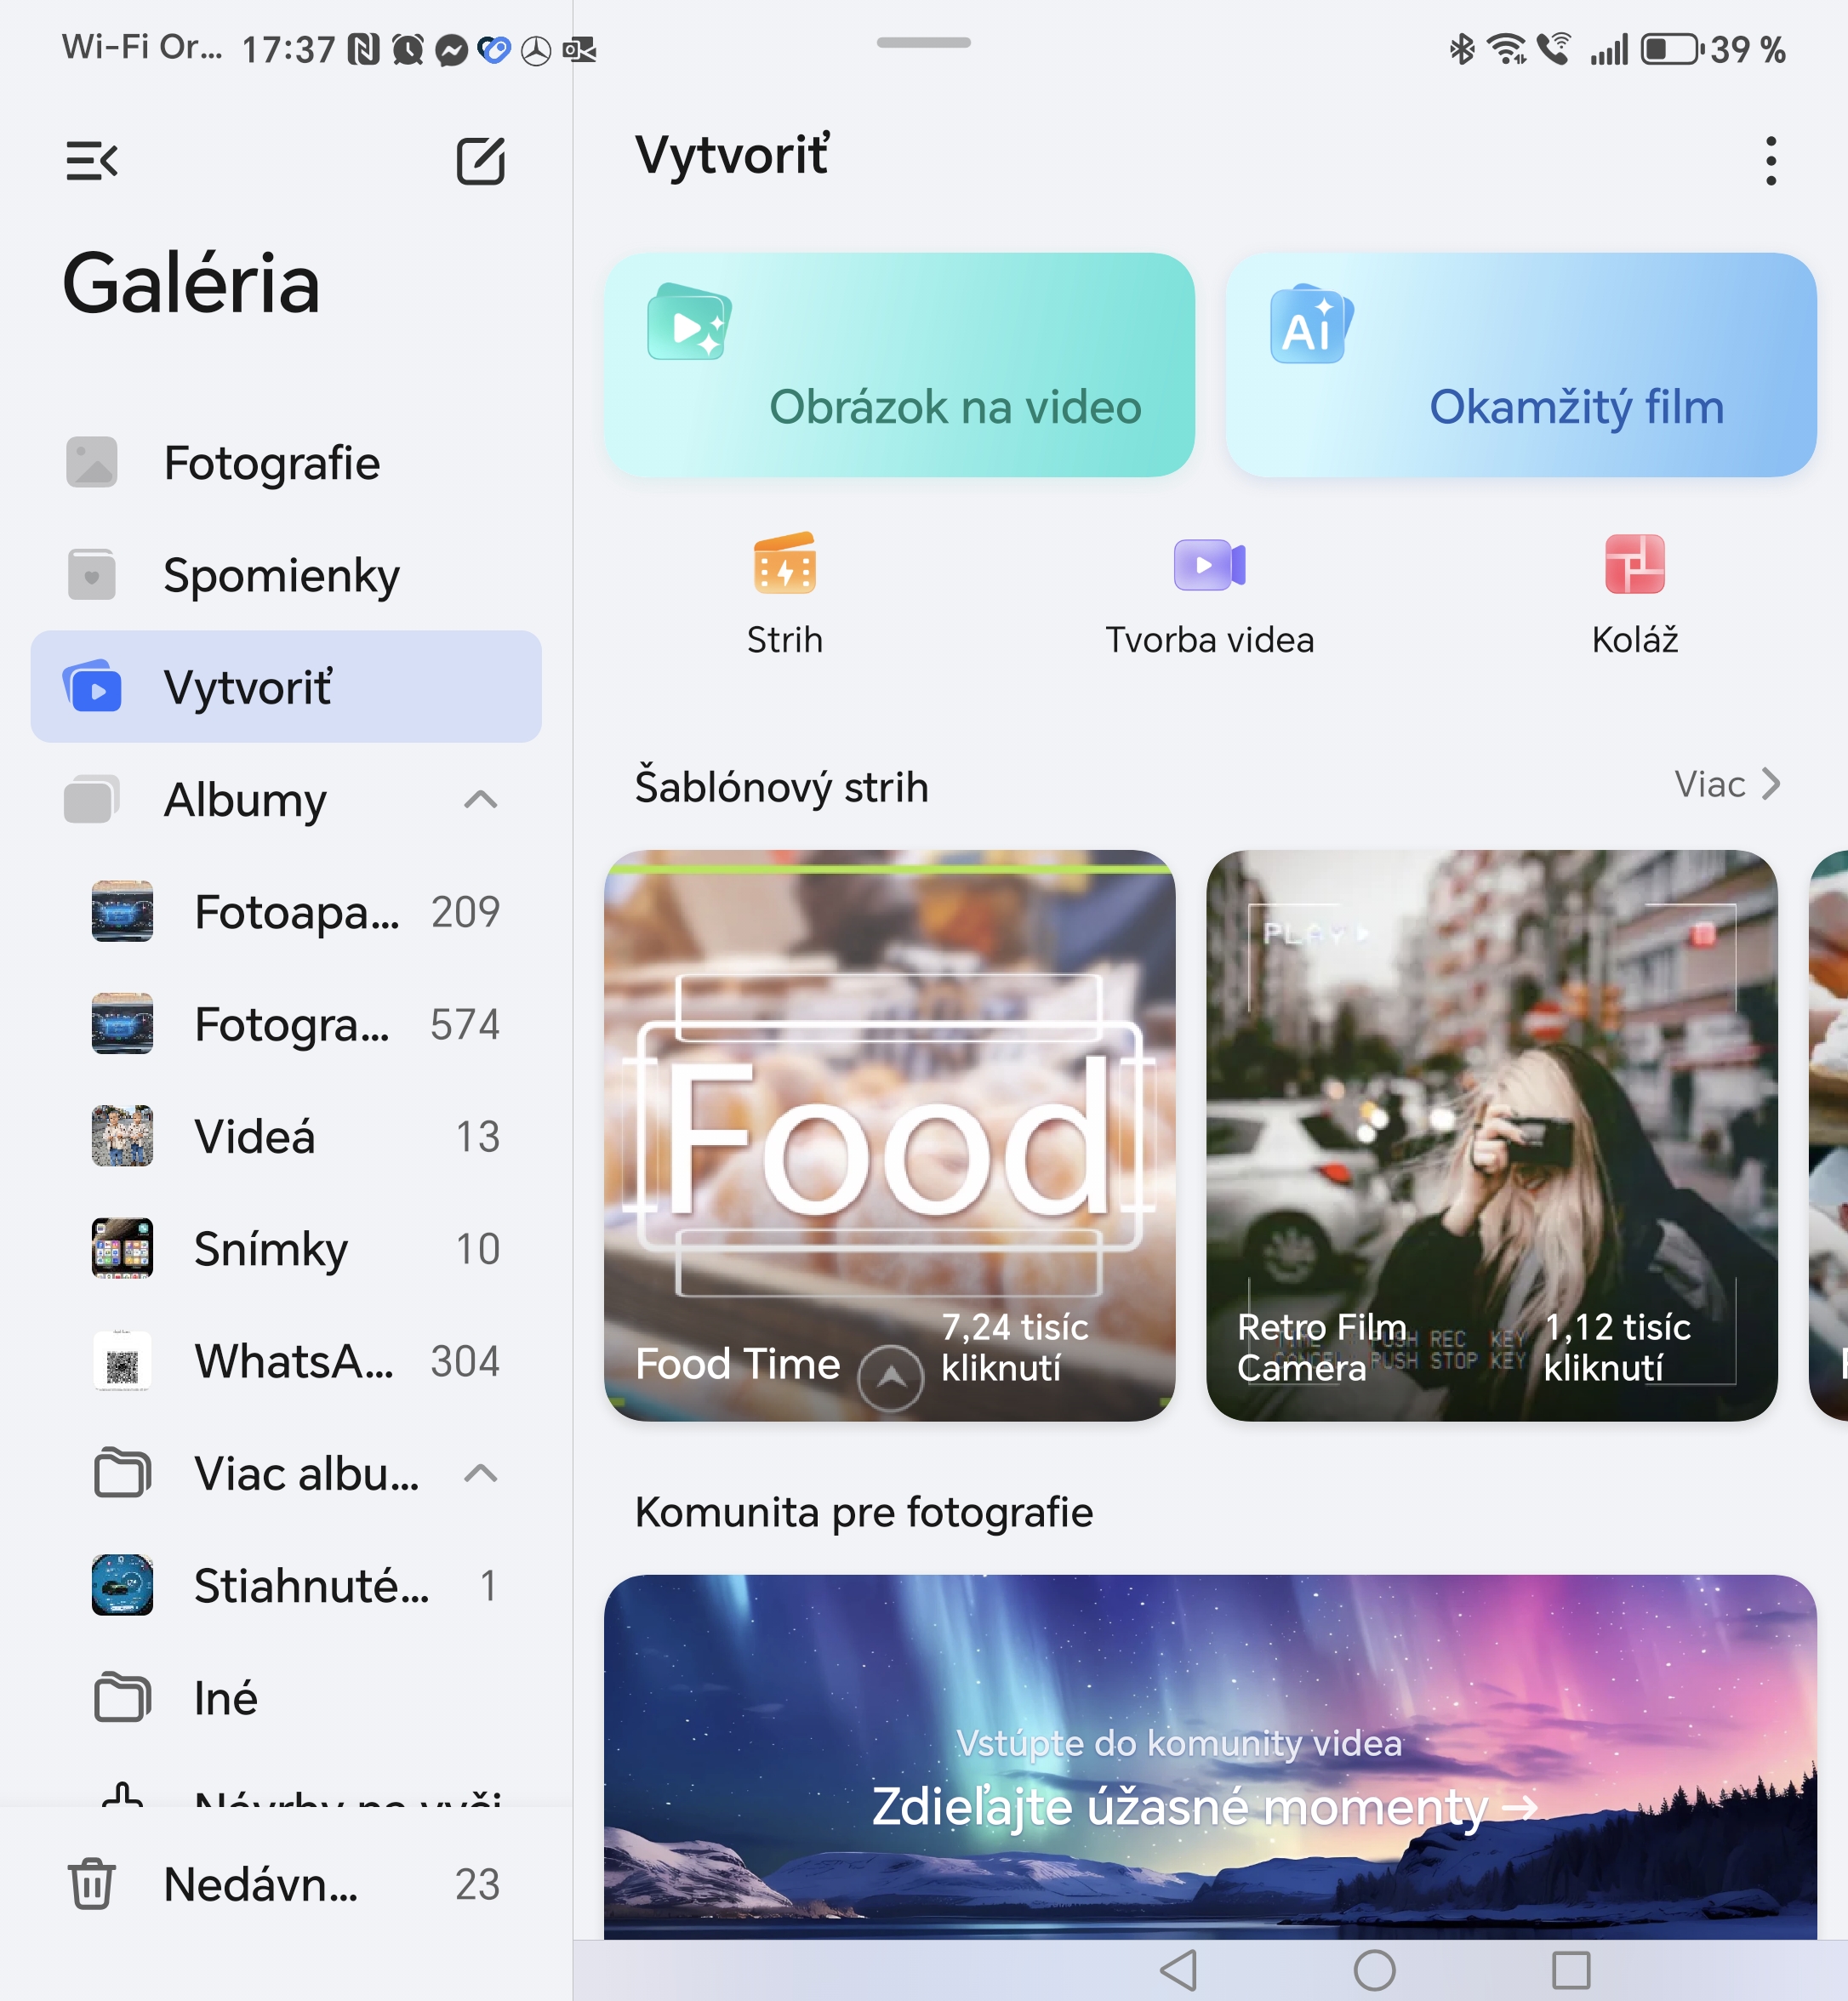The height and width of the screenshot is (2001, 1848).
Task: Tap the Android home navigation circle
Action: [1374, 1970]
